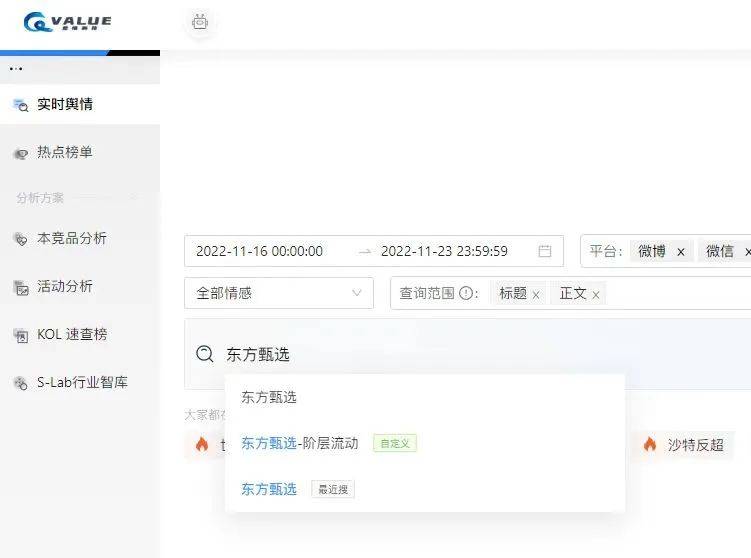751x558 pixels.
Task: Click the search magnifier icon
Action: [205, 354]
